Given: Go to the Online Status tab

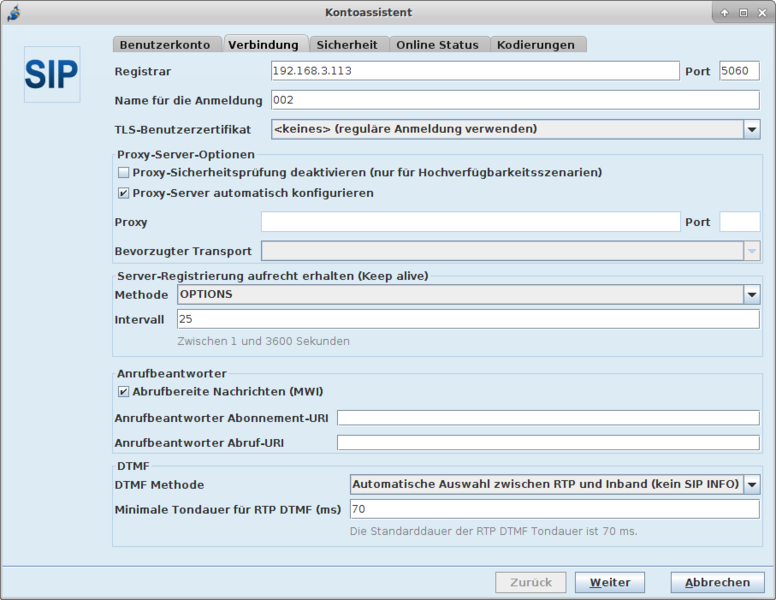Looking at the screenshot, I should click(x=437, y=45).
